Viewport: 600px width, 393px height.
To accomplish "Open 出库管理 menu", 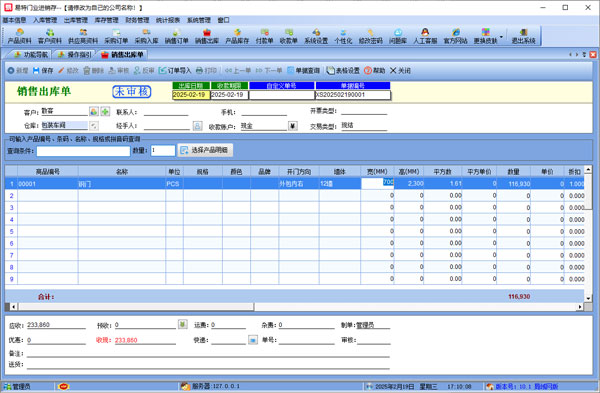I will 76,20.
